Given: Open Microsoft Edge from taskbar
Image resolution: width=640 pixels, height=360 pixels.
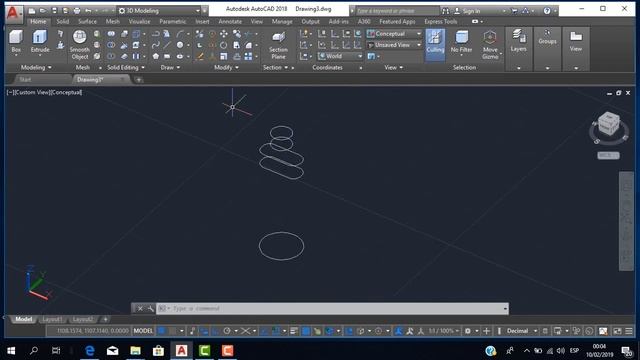Looking at the screenshot, I should point(89,351).
